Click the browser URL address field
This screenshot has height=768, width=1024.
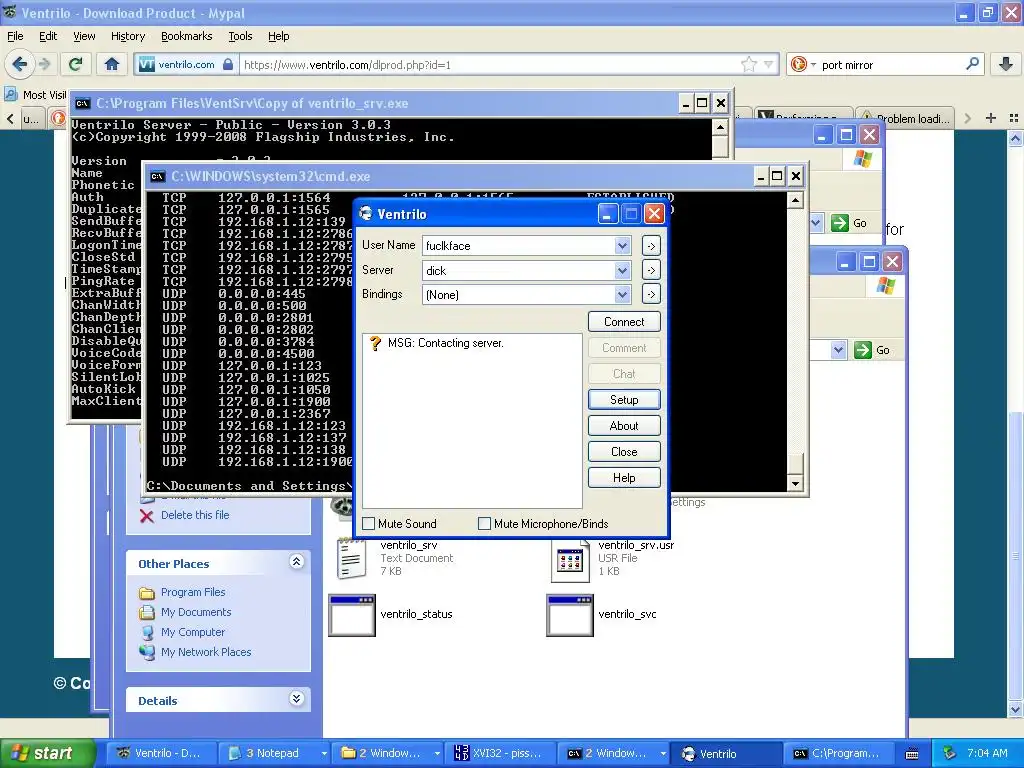pos(488,64)
